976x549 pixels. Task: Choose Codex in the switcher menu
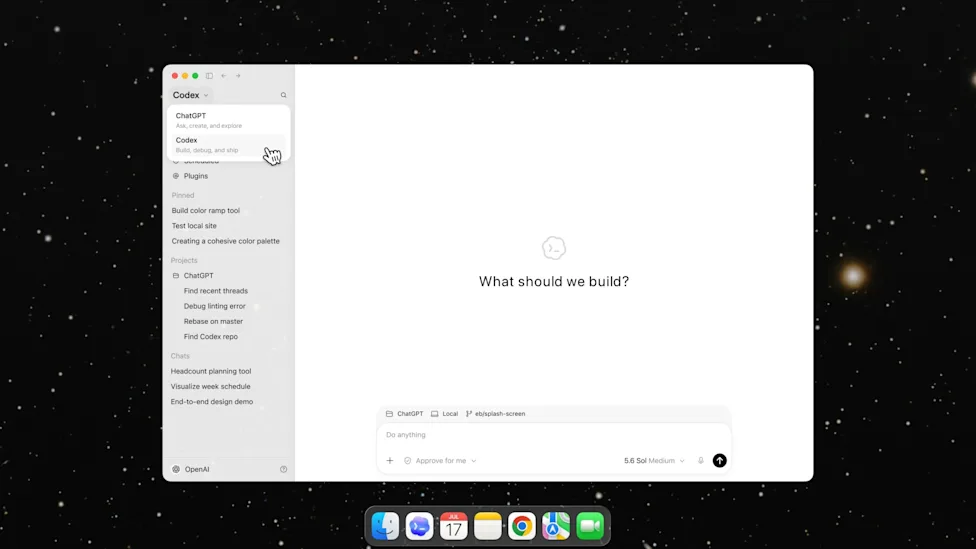(228, 144)
